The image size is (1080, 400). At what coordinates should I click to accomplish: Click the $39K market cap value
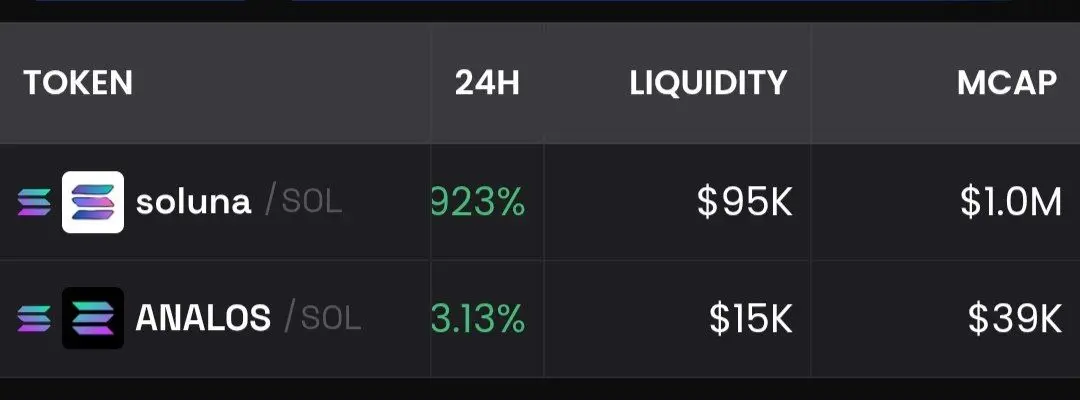[x=1015, y=319]
